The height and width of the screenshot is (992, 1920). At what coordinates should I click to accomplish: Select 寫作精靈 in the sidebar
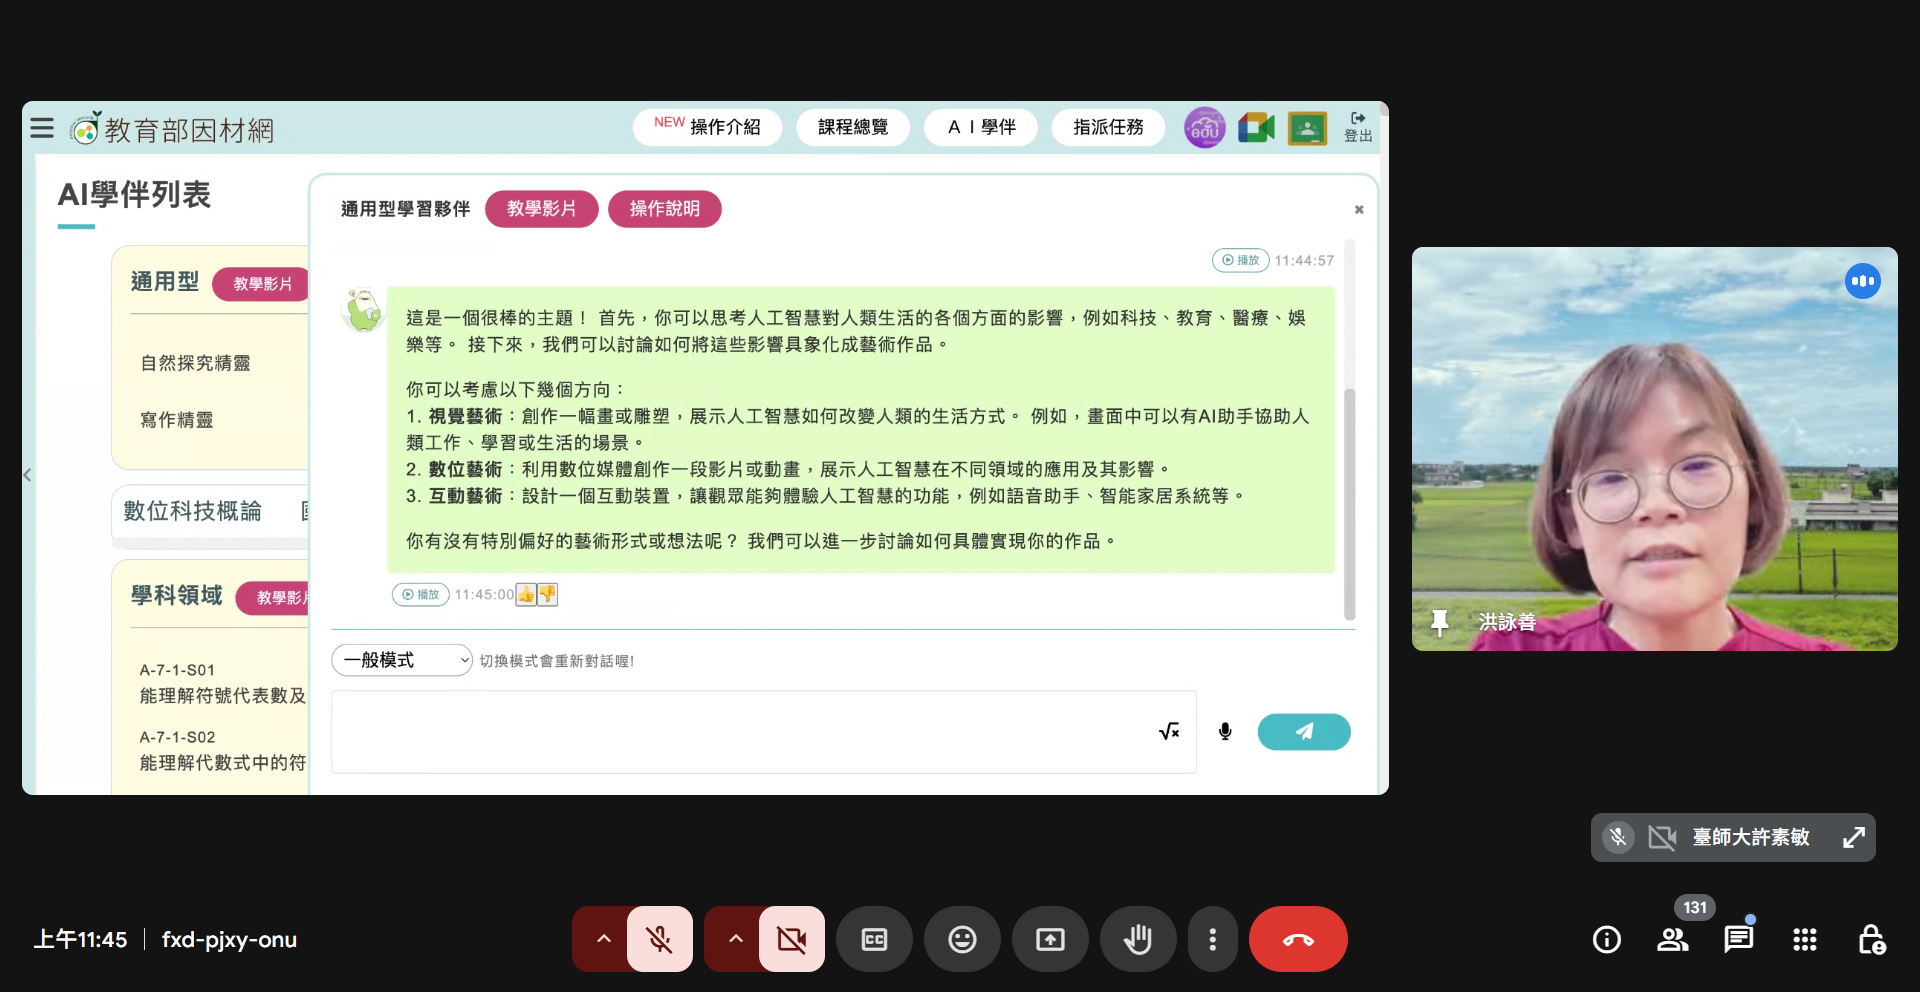(x=177, y=420)
